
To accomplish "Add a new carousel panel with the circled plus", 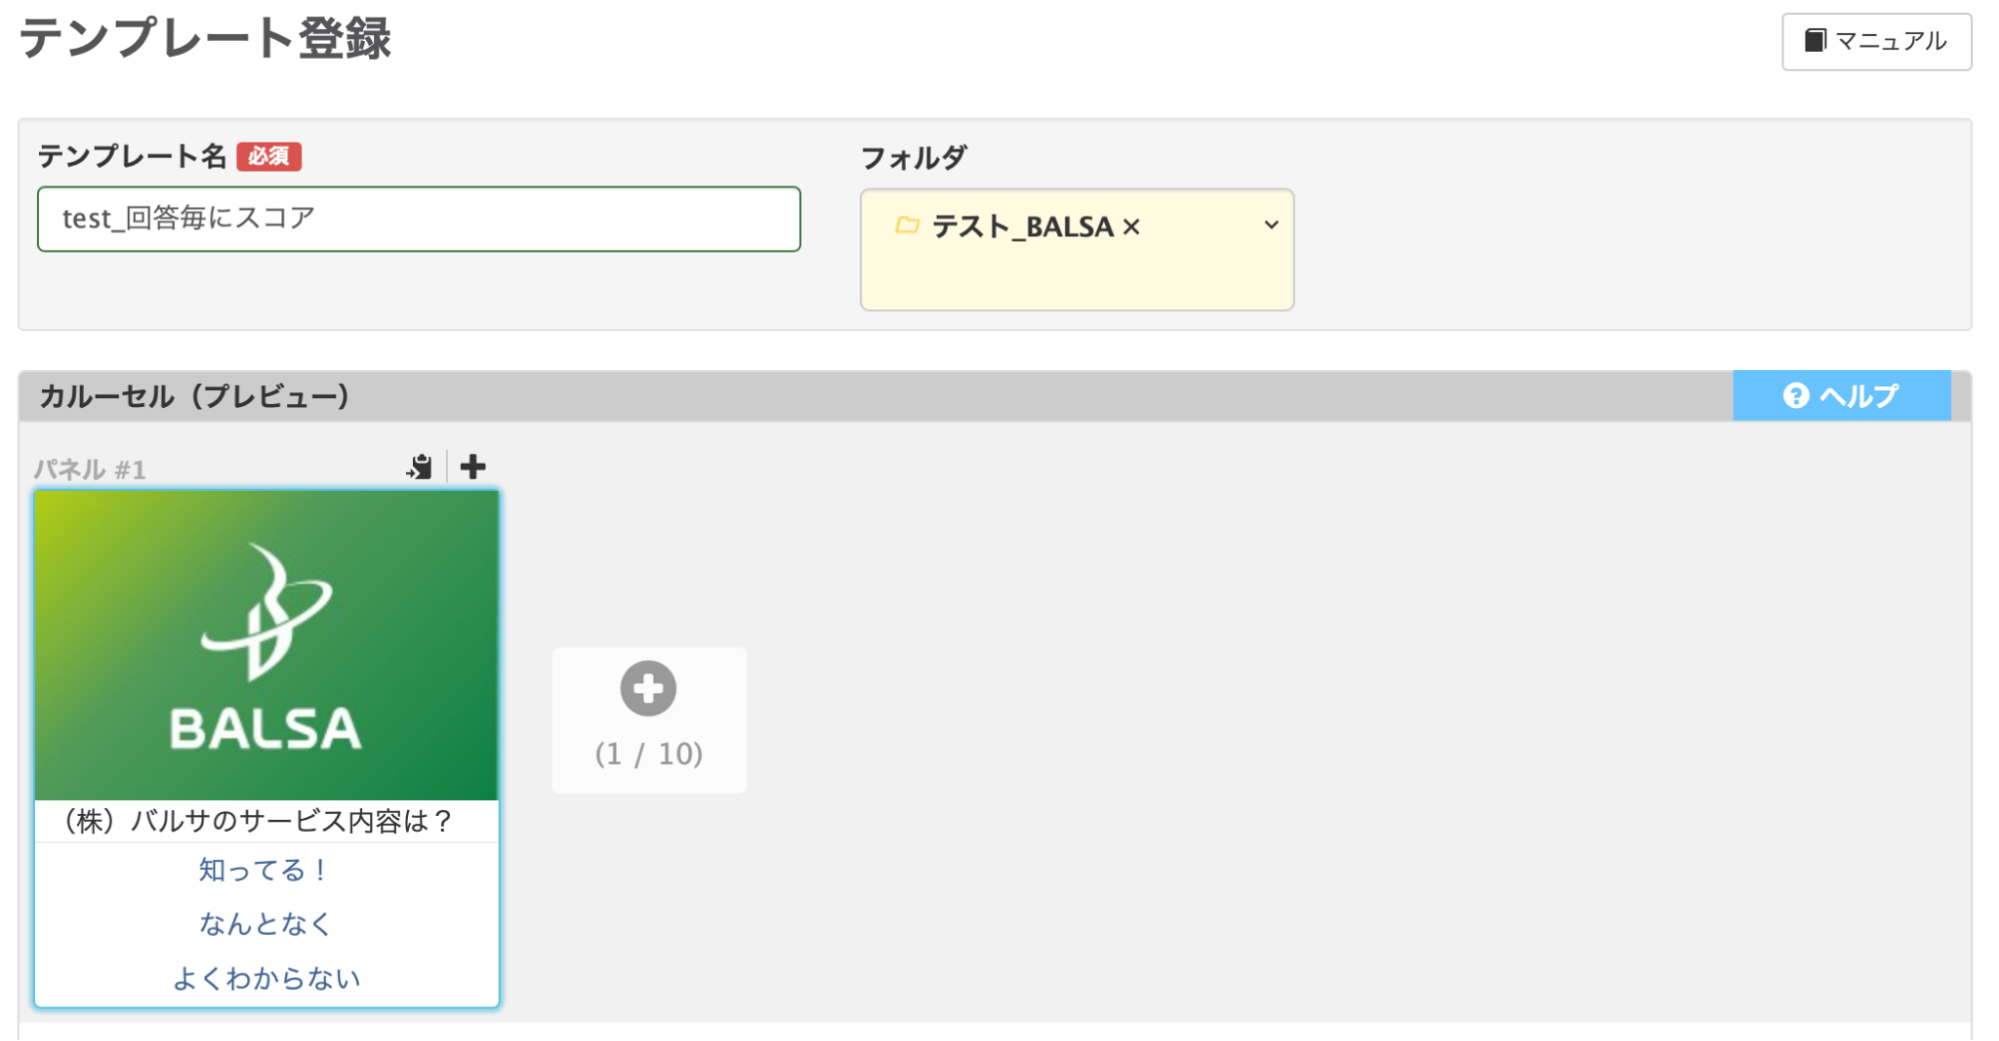I will point(648,689).
